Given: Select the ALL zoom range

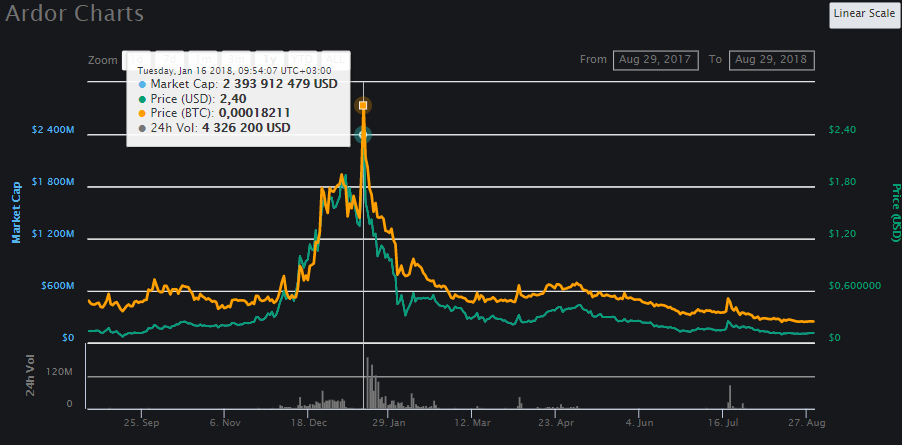Looking at the screenshot, I should [335, 59].
